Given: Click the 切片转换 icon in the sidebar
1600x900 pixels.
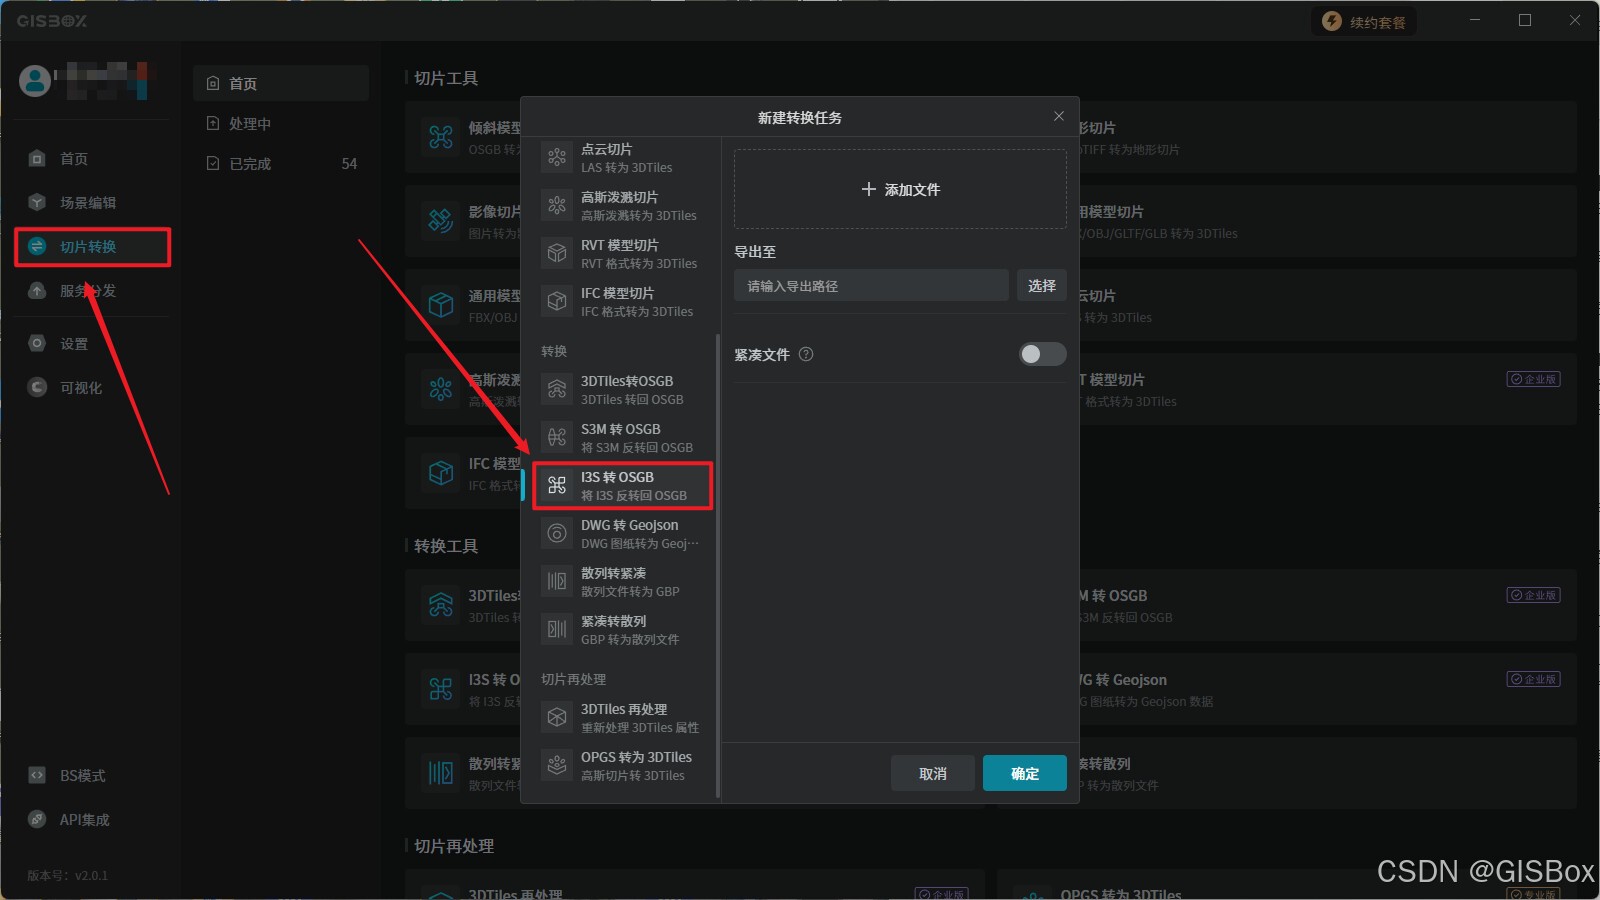Looking at the screenshot, I should (37, 246).
